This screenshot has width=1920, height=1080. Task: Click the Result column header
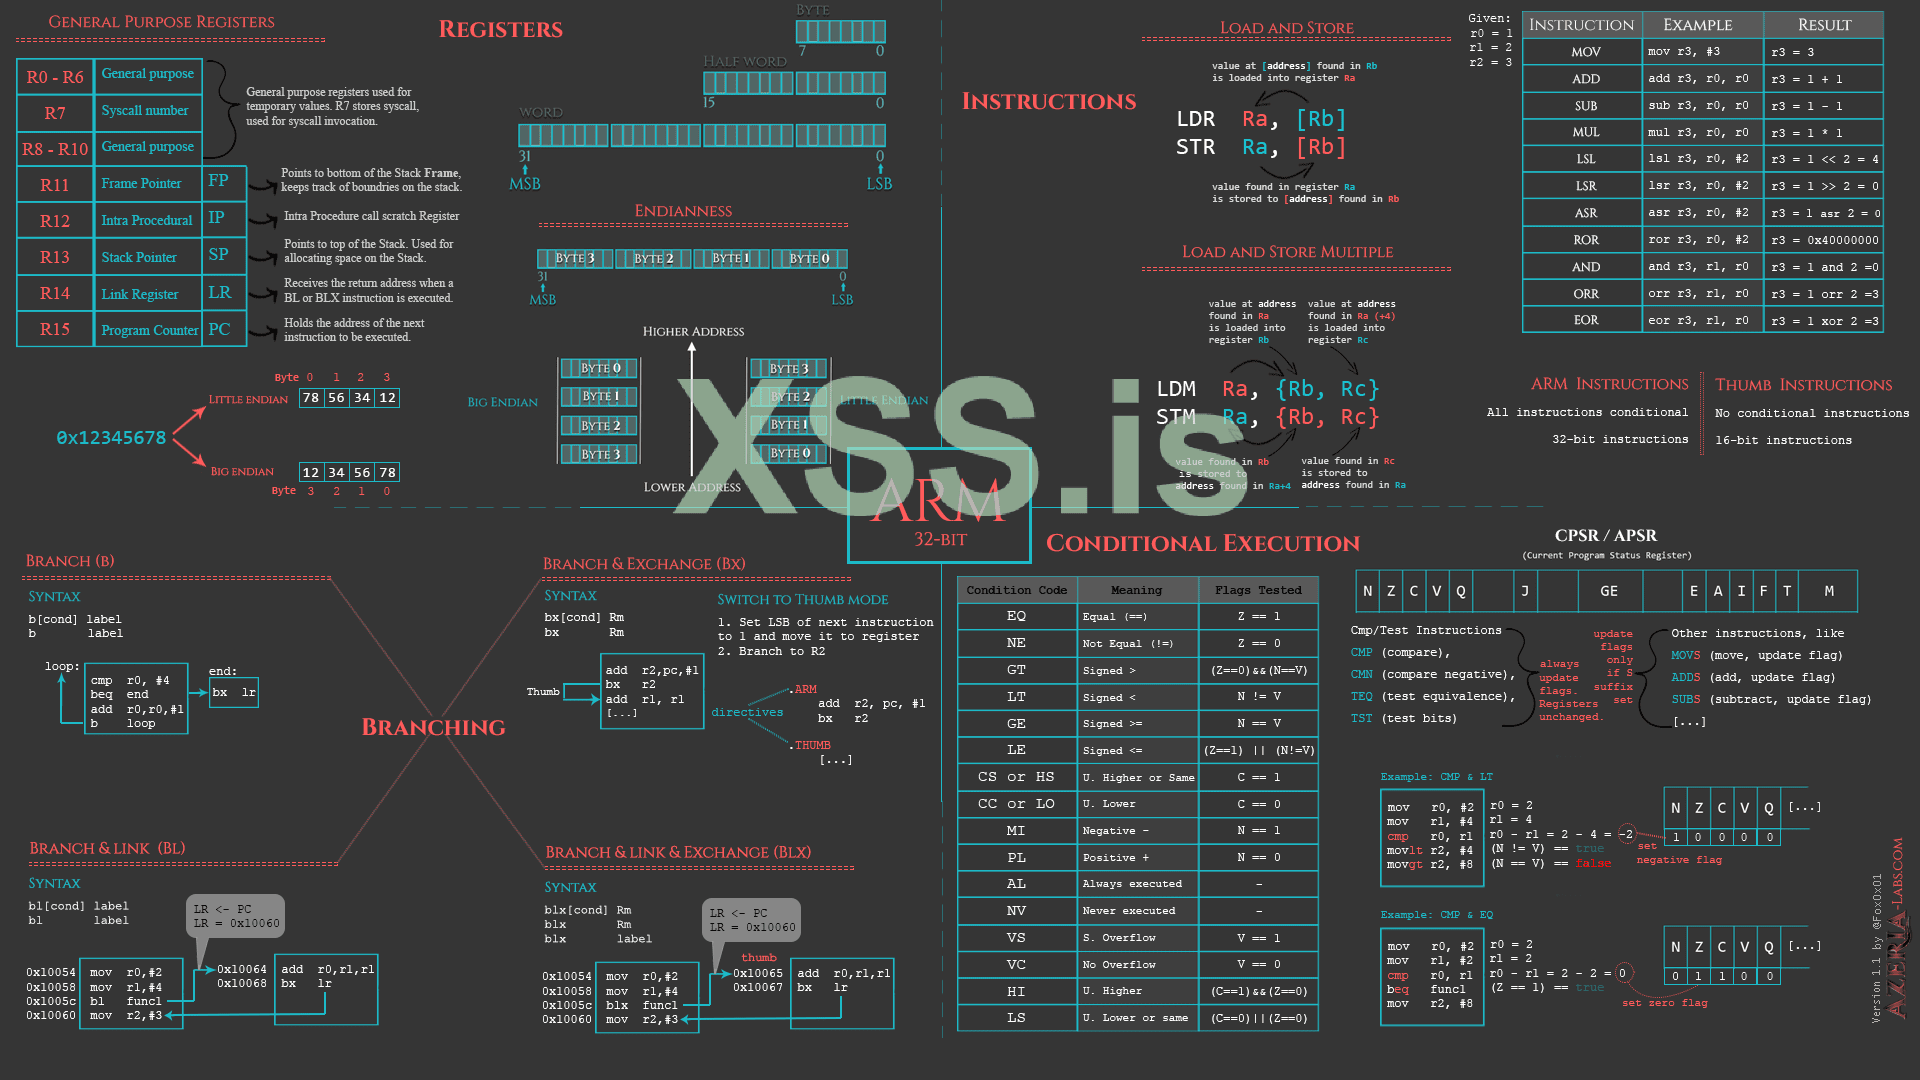point(1824,25)
